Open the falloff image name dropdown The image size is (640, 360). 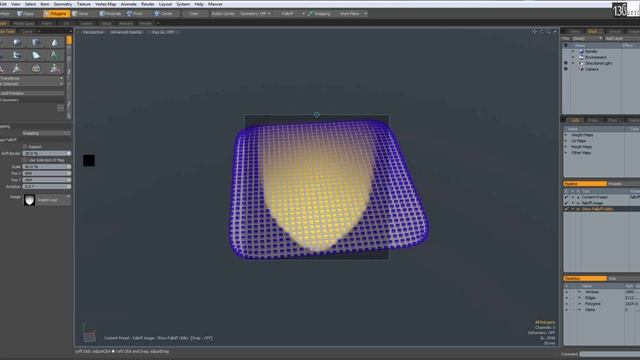(x=53, y=200)
